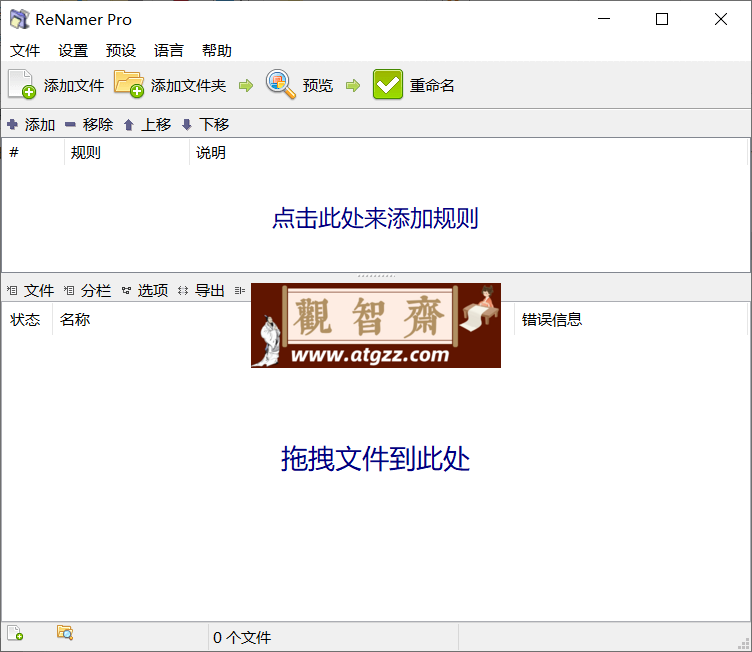Open the 语言 menu

(x=168, y=50)
